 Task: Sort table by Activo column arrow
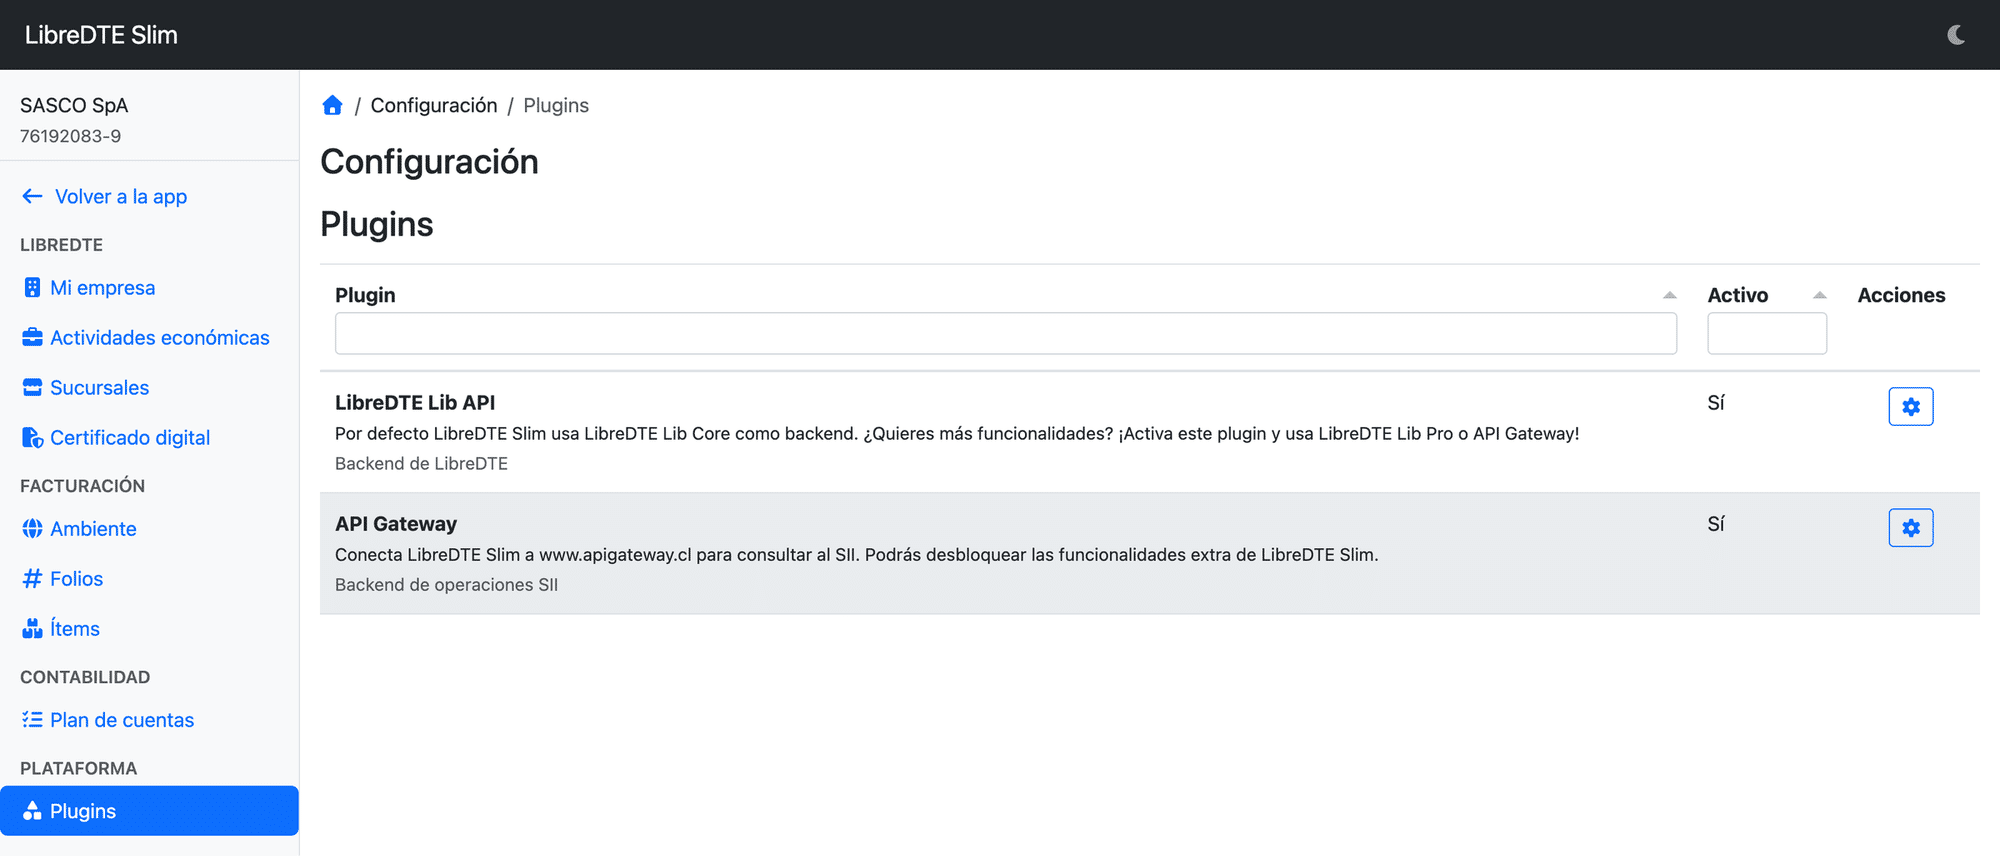[x=1819, y=295]
